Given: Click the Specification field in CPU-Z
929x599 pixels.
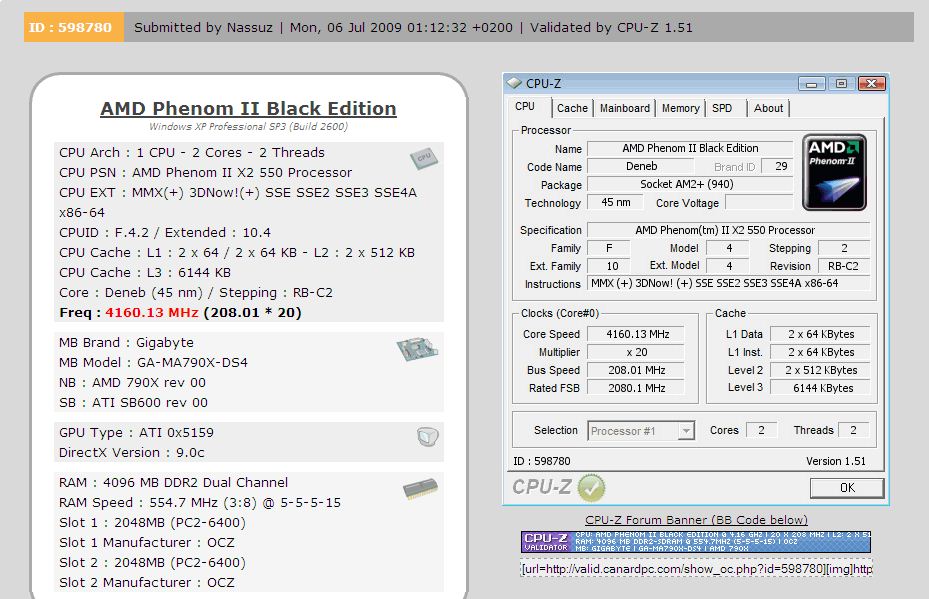Looking at the screenshot, I should [728, 230].
